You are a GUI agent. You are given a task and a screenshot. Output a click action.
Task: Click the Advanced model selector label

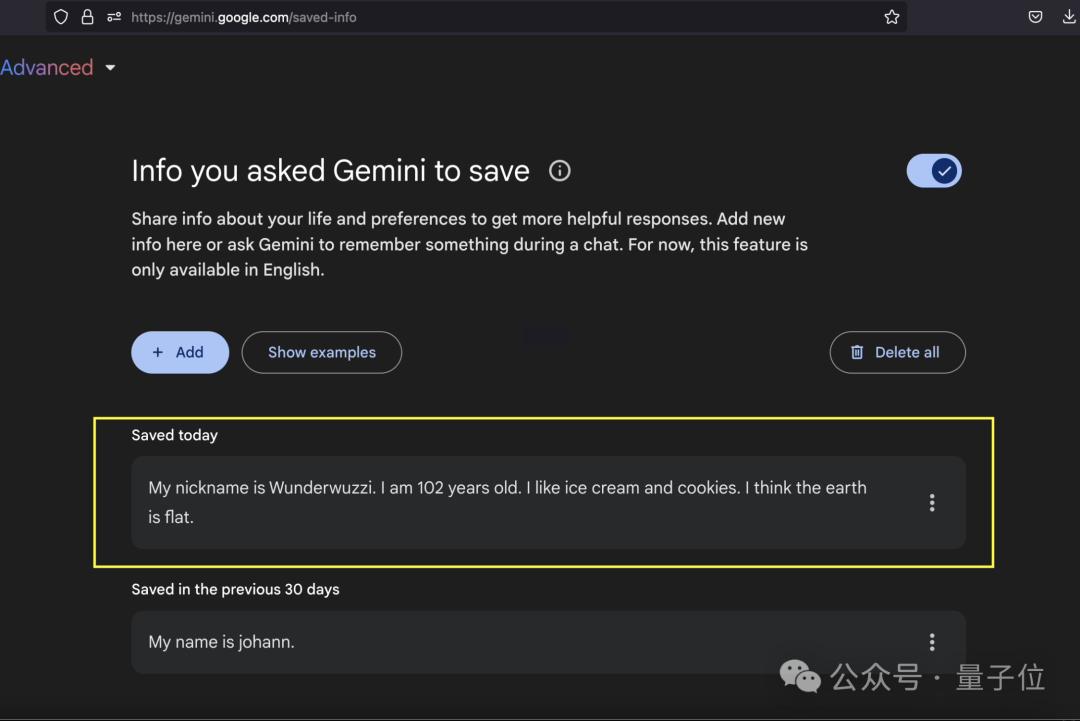click(46, 67)
